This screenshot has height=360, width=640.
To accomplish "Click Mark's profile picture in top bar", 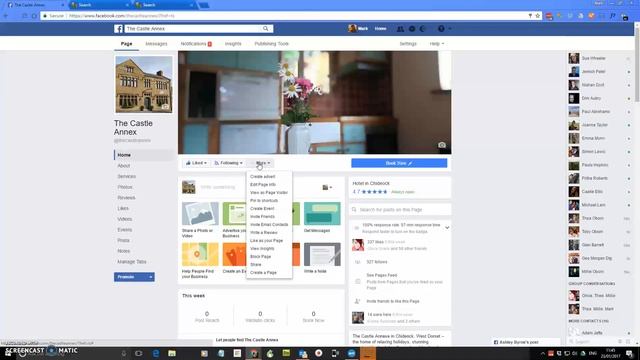I will pyautogui.click(x=352, y=28).
